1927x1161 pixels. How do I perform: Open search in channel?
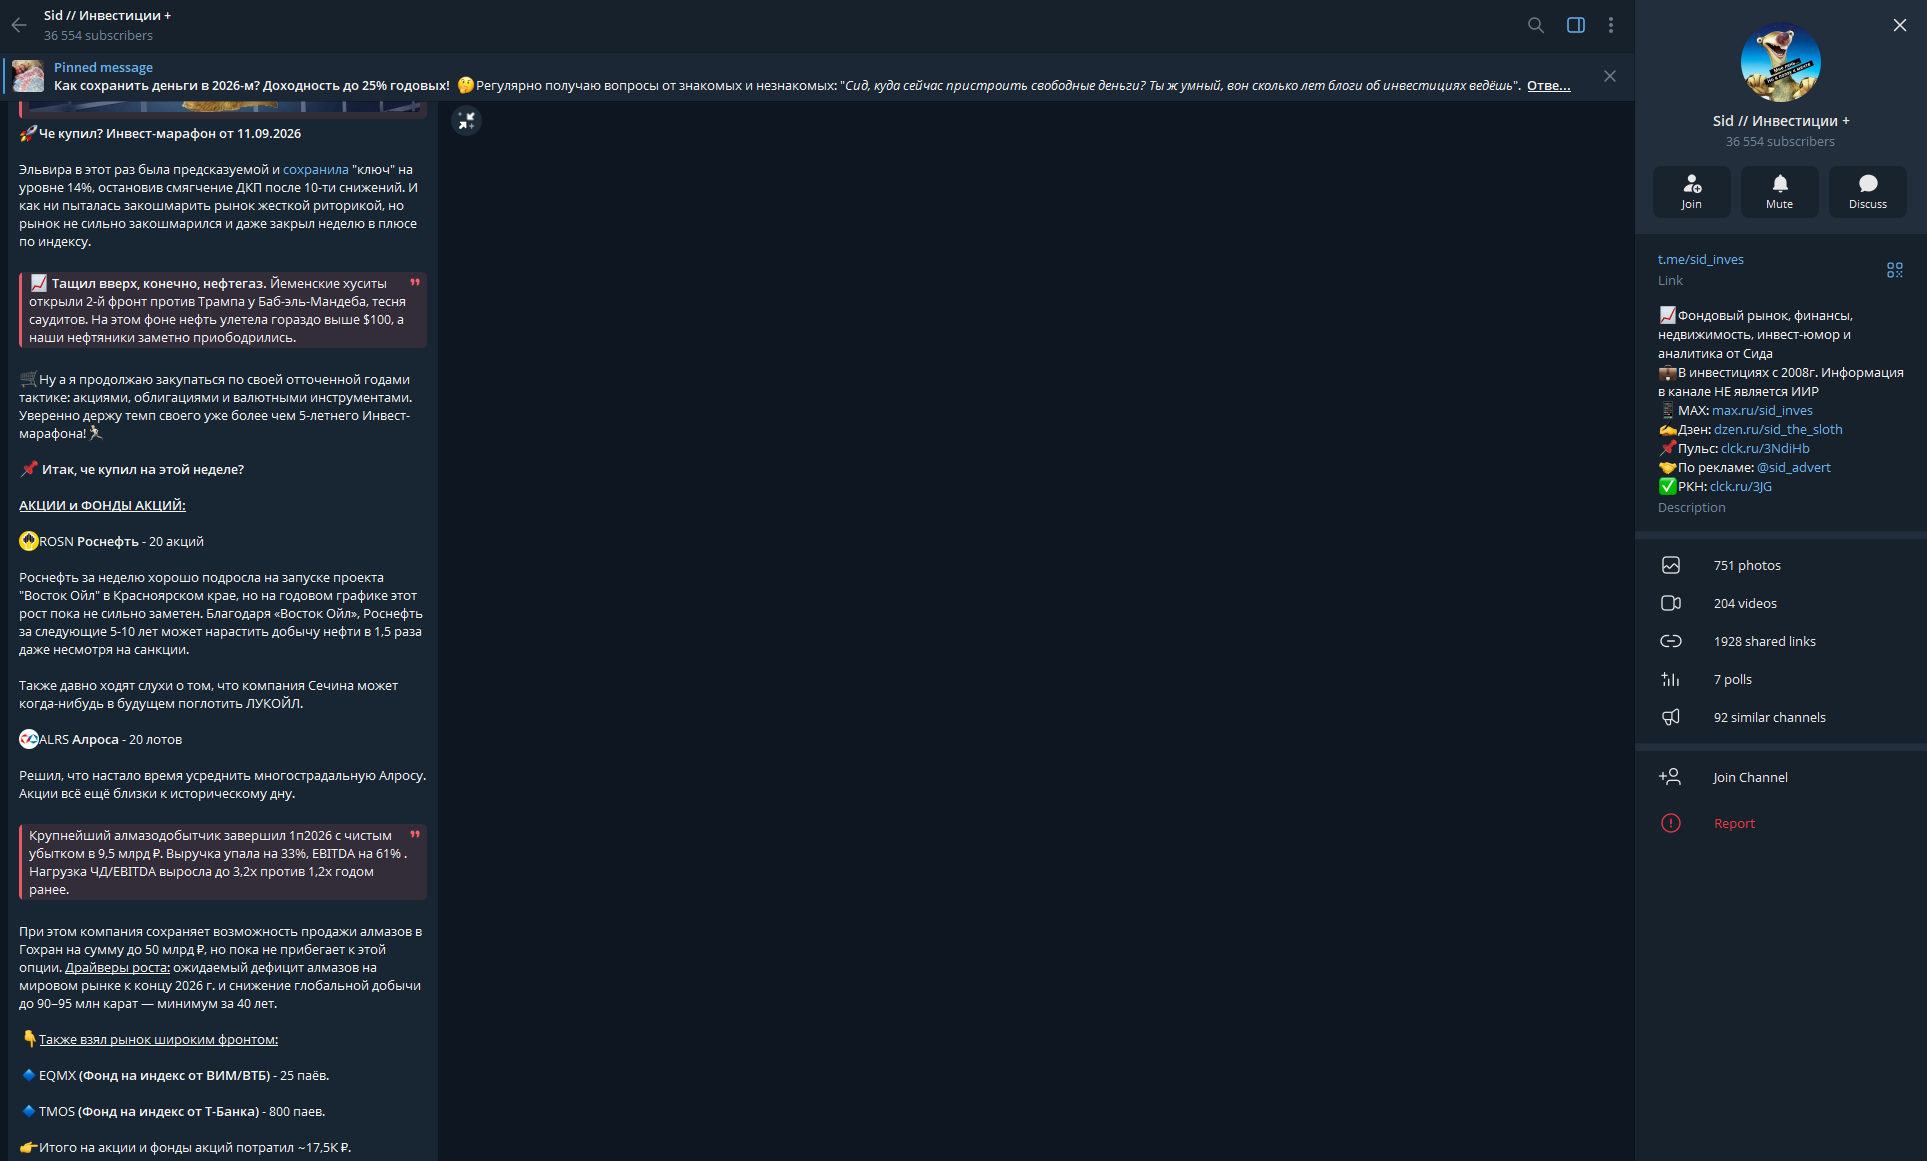point(1536,25)
